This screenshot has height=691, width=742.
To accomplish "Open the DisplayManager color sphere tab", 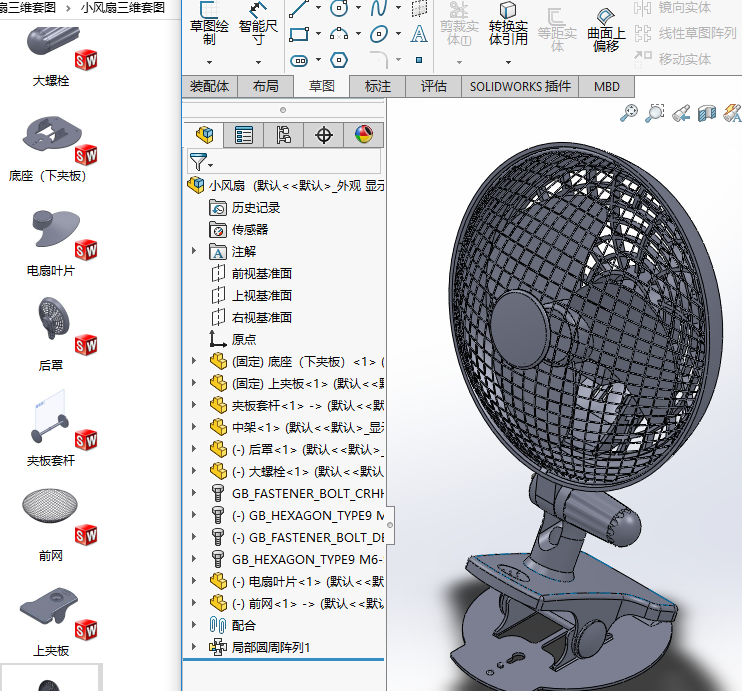I will click(x=363, y=135).
